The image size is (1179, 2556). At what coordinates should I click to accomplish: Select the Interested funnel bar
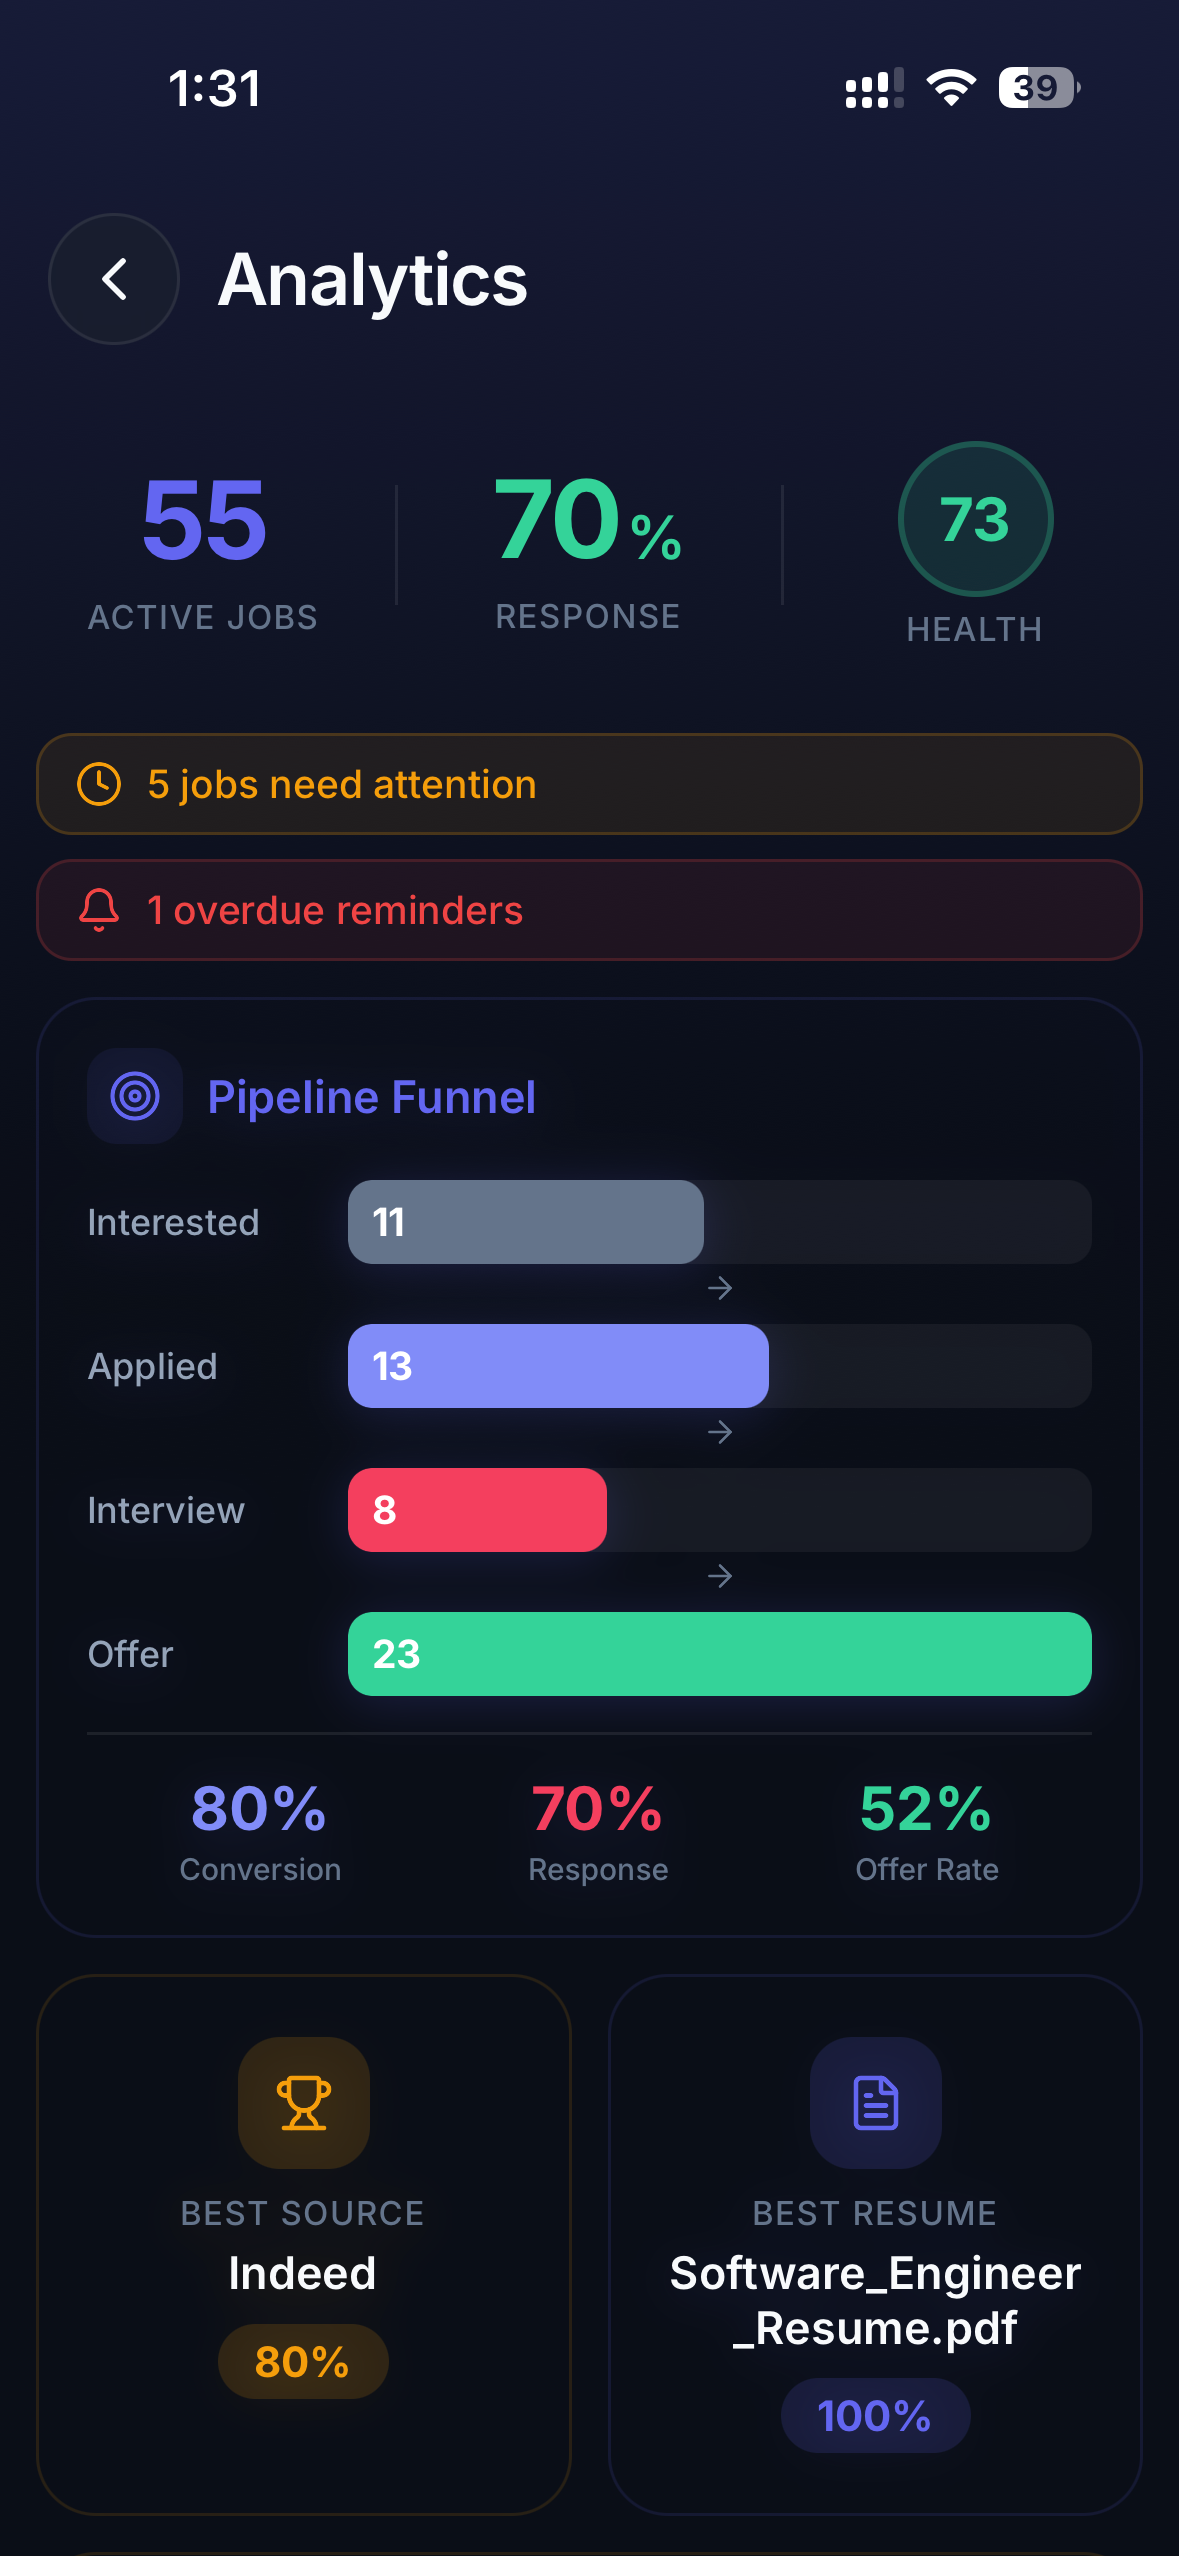pos(526,1222)
